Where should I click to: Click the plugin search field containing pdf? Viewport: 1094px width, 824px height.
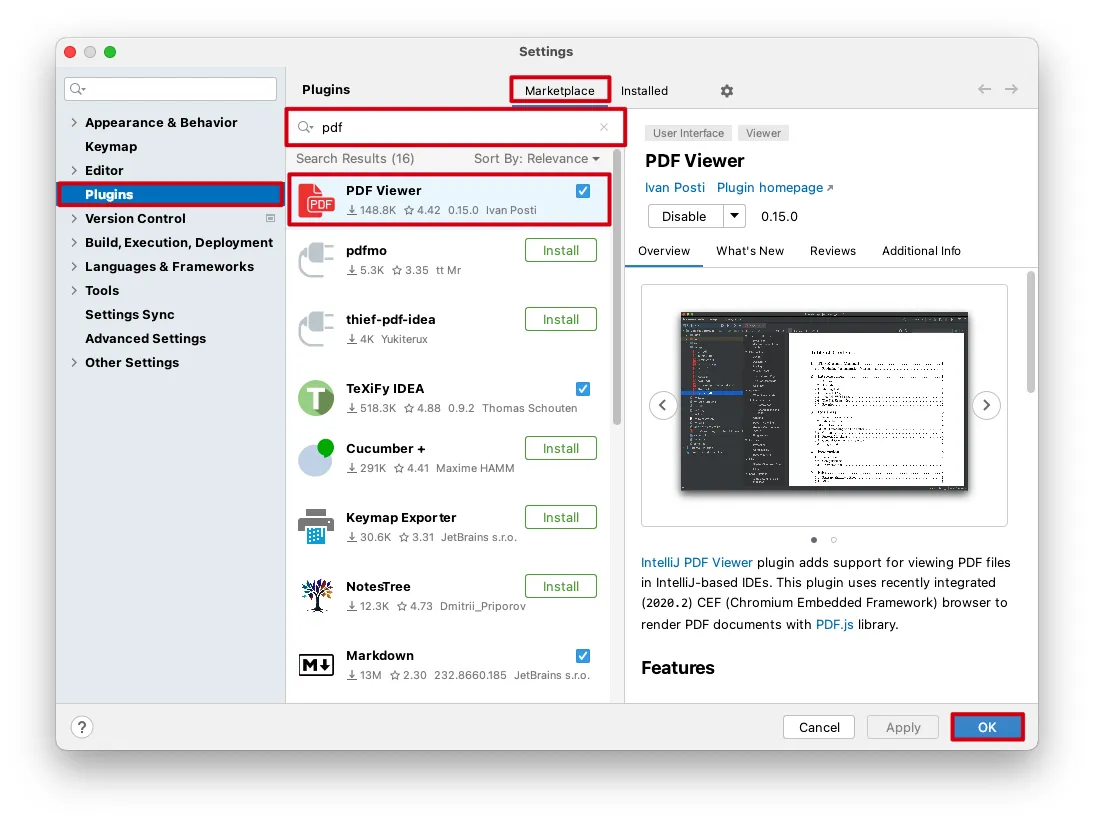click(x=456, y=127)
